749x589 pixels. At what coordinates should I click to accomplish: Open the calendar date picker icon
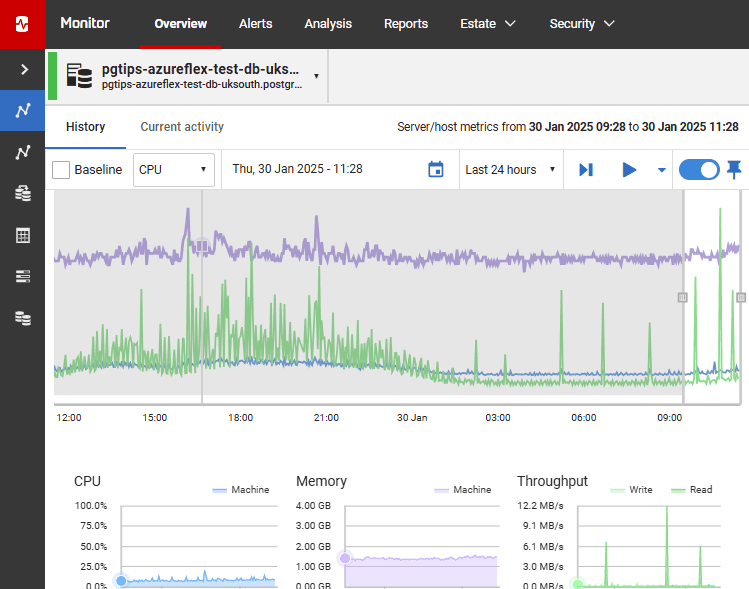[x=436, y=169]
